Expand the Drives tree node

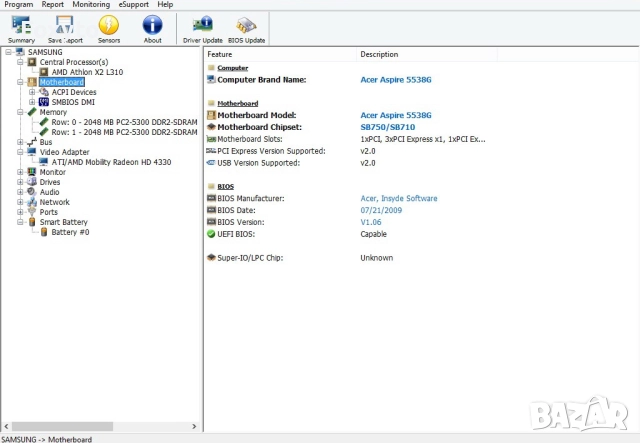20,182
